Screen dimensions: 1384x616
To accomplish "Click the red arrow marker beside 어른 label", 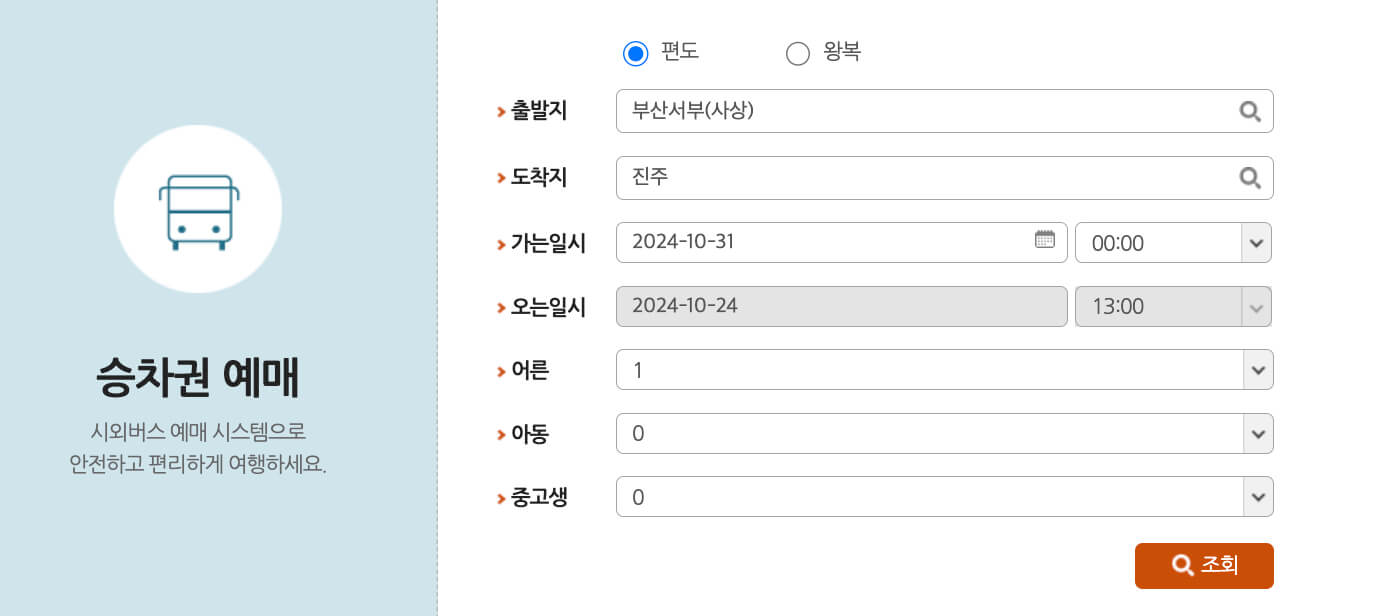I will [x=502, y=370].
